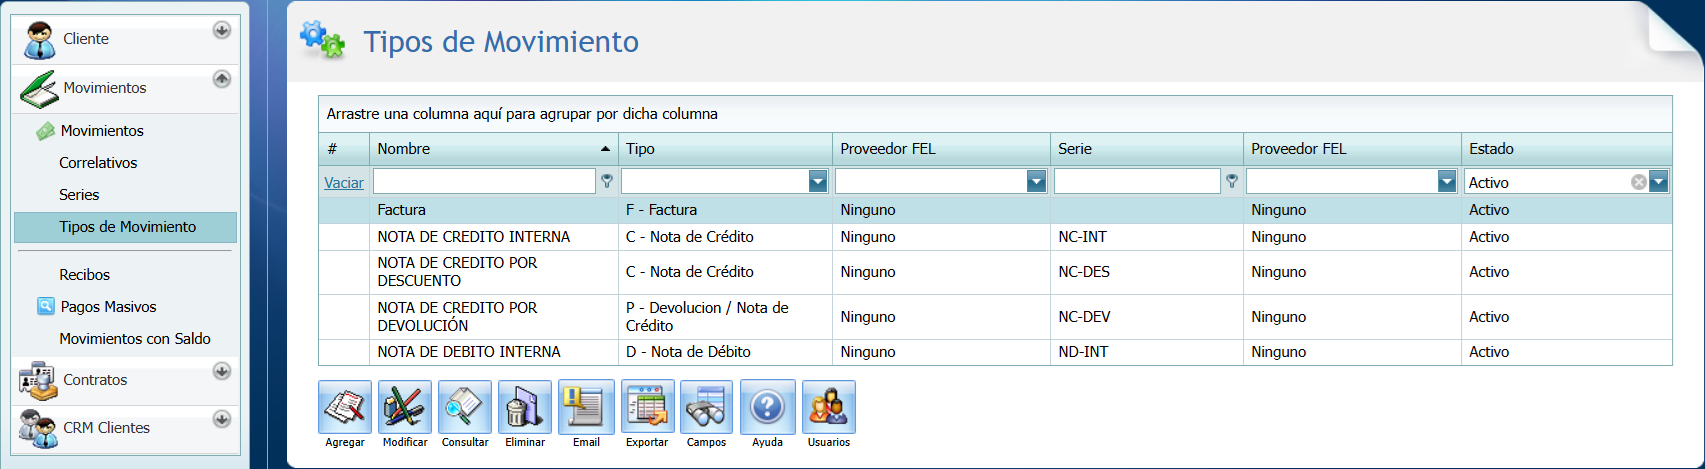Viewport: 1705px width, 469px height.
Task: Click the Tipo column header
Action: (726, 149)
